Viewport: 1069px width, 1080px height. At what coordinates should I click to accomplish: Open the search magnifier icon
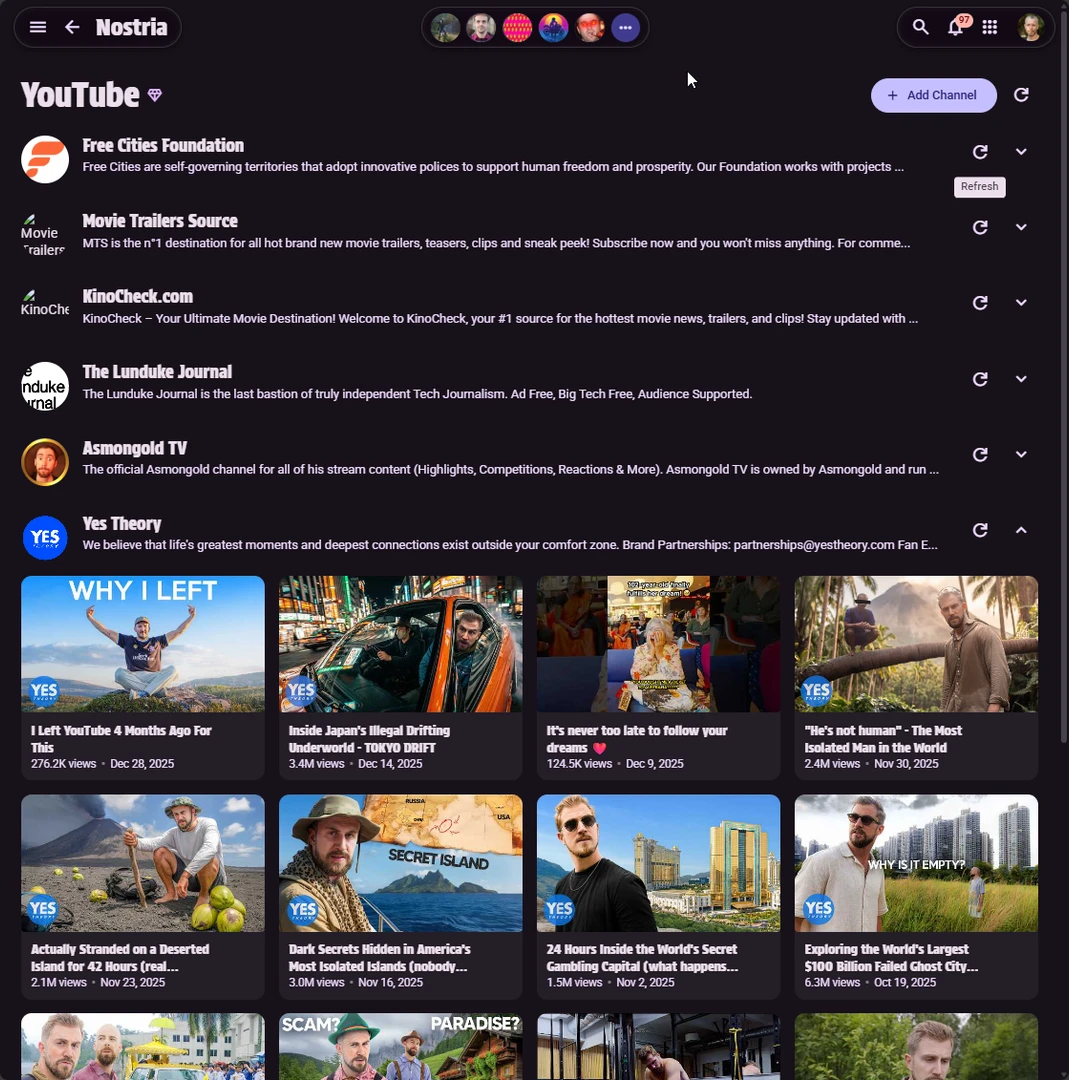920,27
